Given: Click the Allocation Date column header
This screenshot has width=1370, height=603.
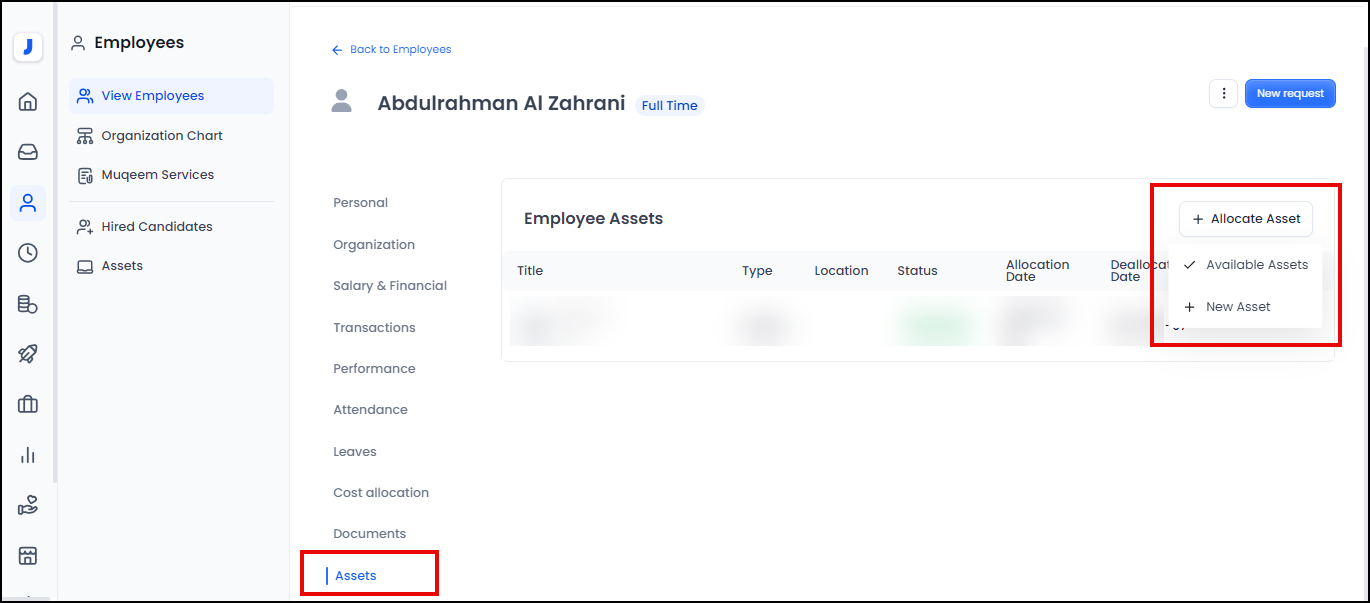Looking at the screenshot, I should (1037, 271).
